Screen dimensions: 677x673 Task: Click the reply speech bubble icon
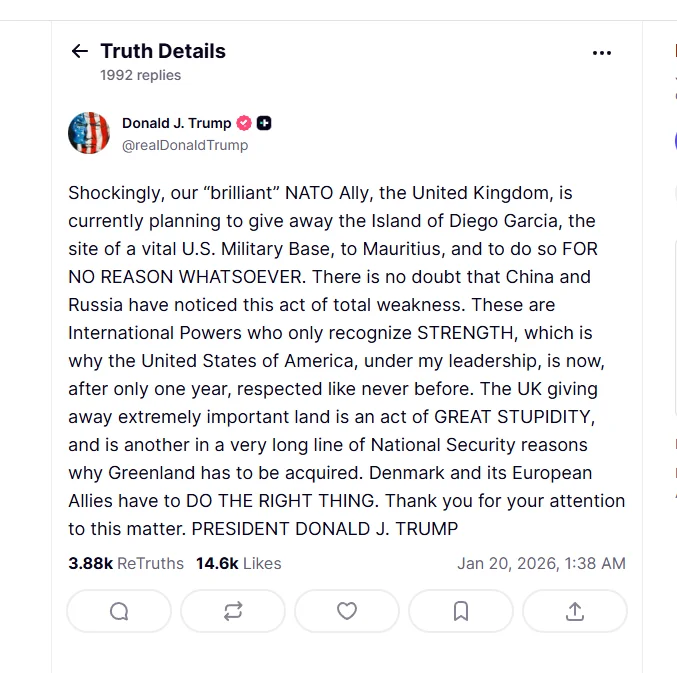coord(119,611)
